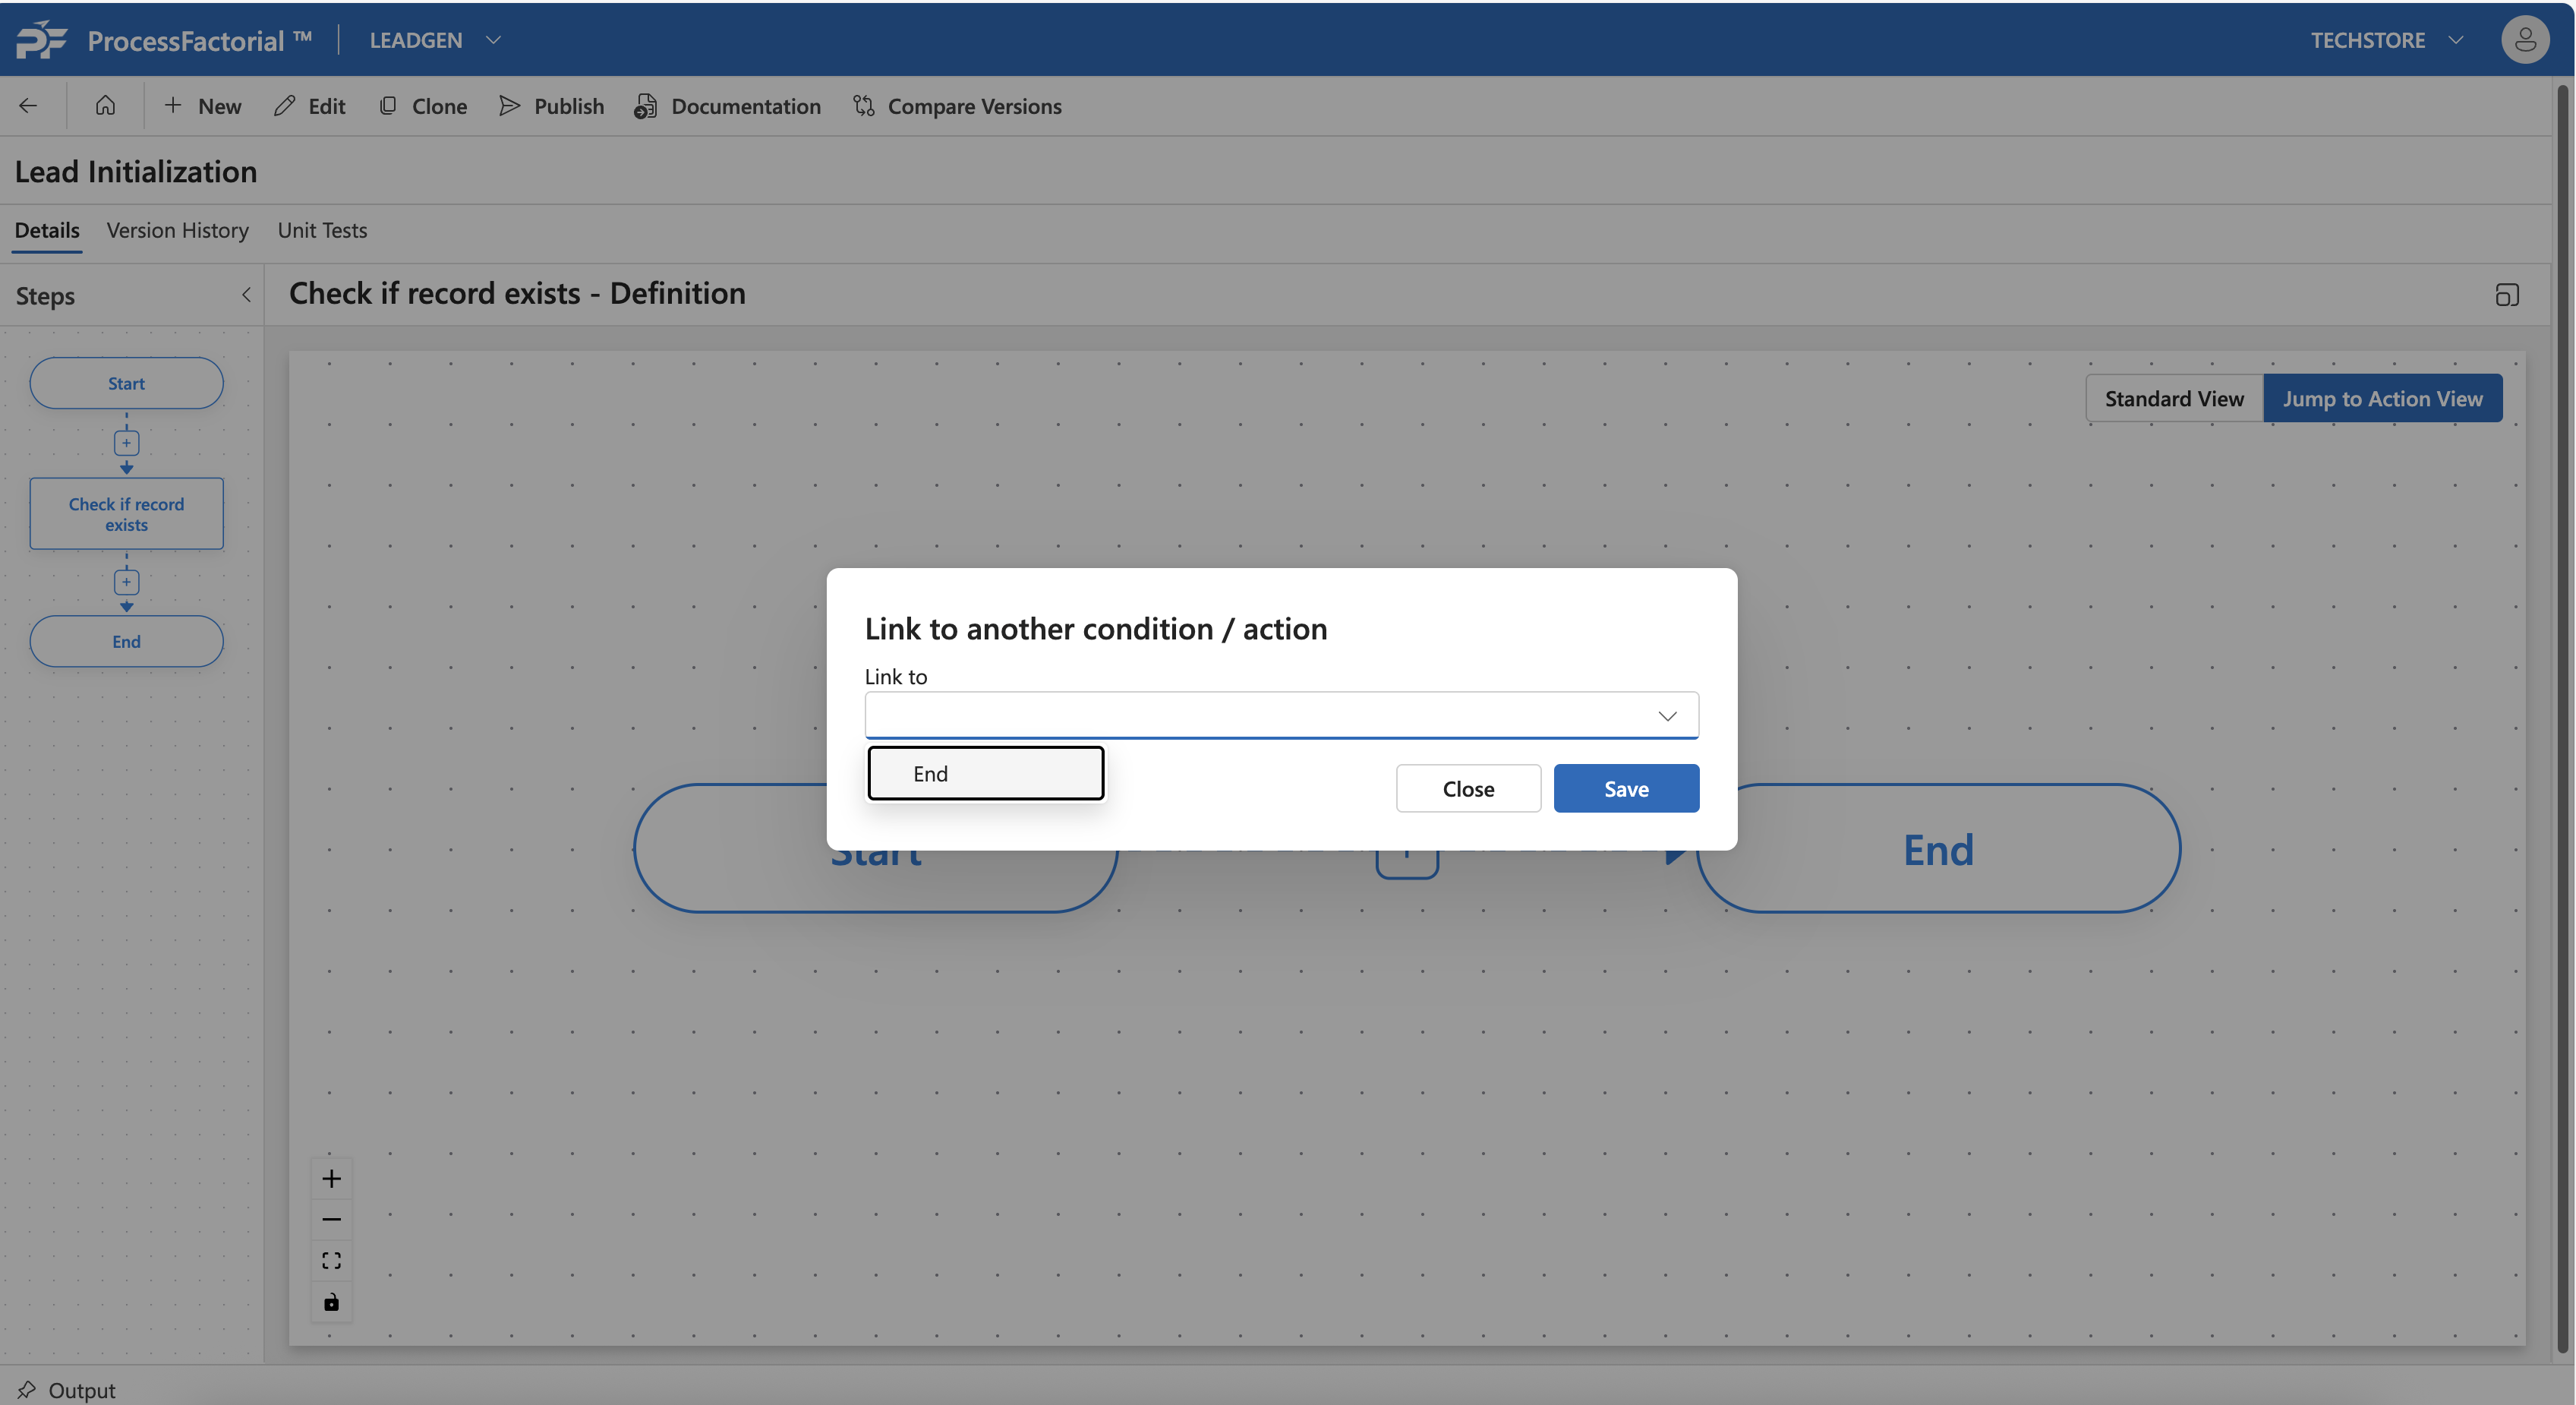Click the canvas zoom out minus icon
Screen dimensions: 2576x1405
click(x=331, y=1220)
